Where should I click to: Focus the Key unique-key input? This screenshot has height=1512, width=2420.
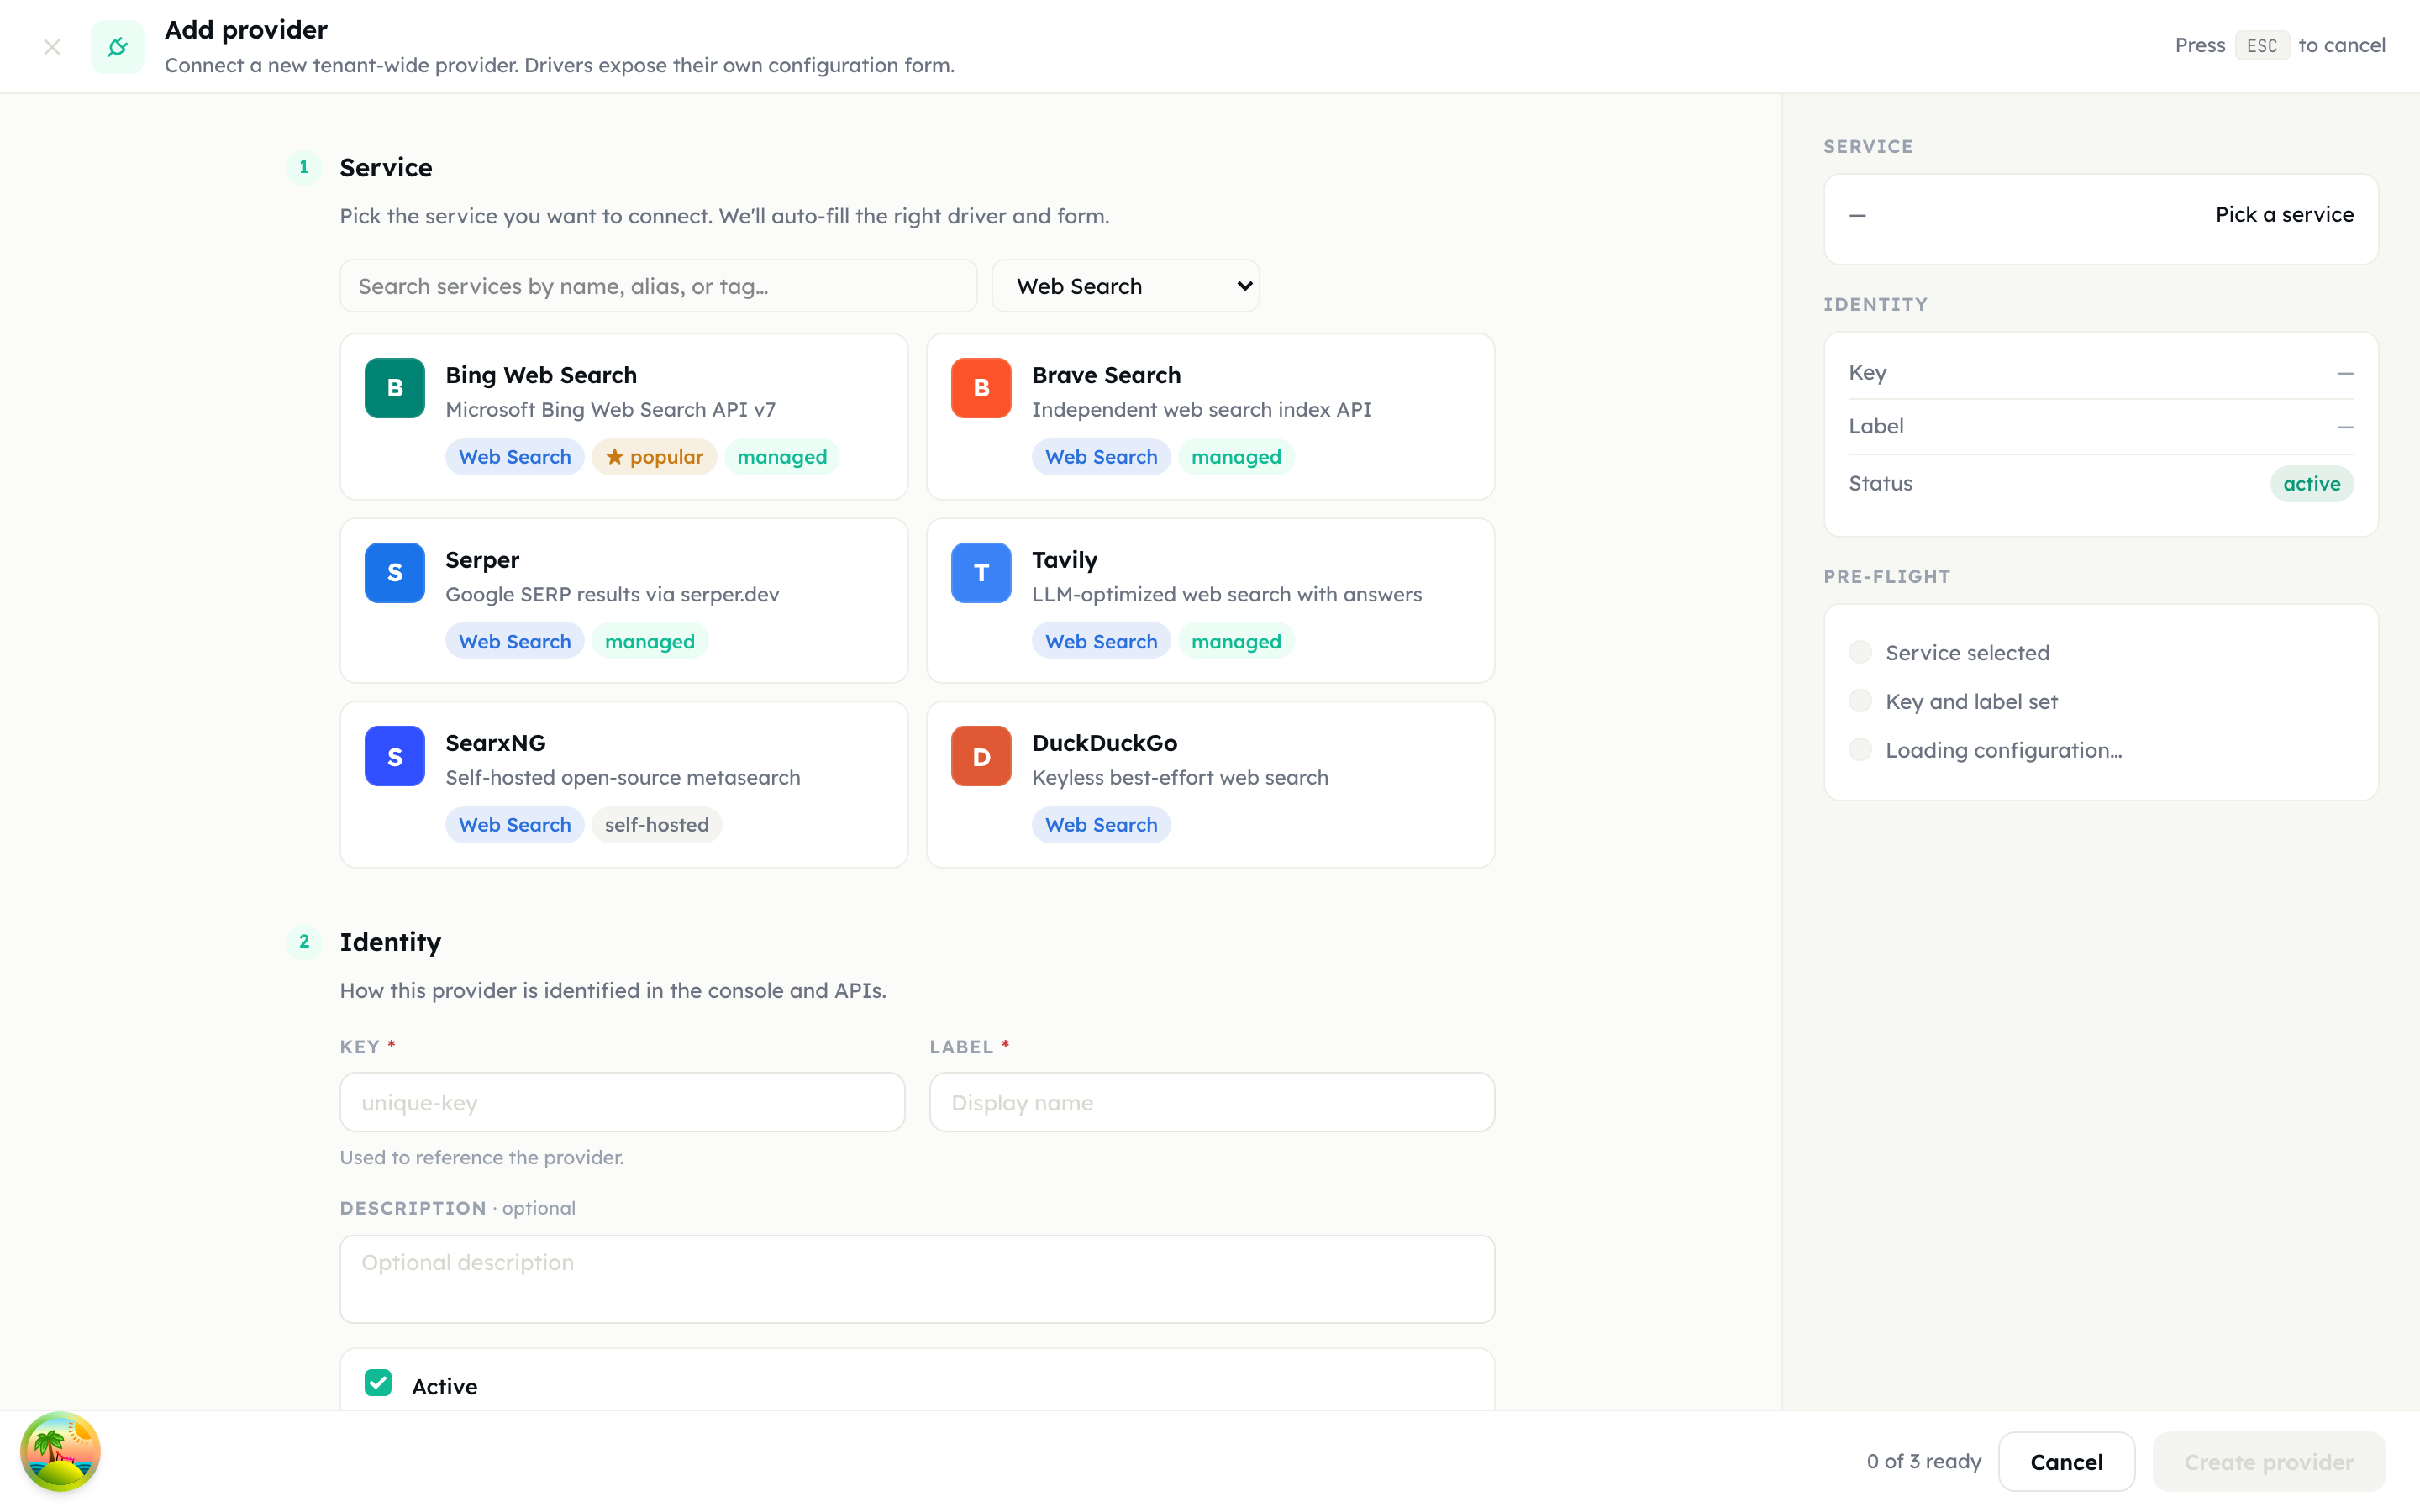click(x=622, y=1102)
